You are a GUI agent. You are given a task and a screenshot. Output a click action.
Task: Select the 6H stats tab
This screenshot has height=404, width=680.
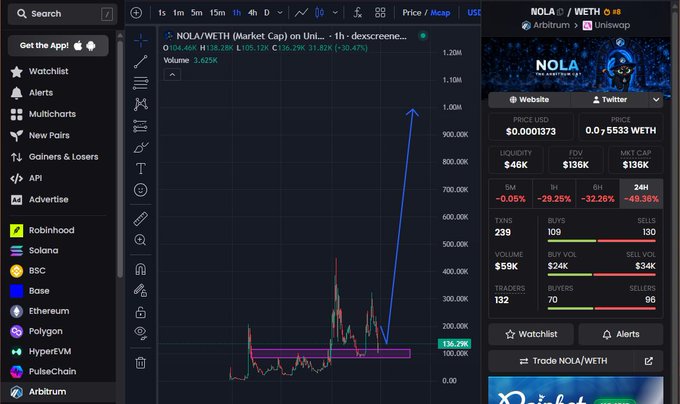[x=598, y=193]
